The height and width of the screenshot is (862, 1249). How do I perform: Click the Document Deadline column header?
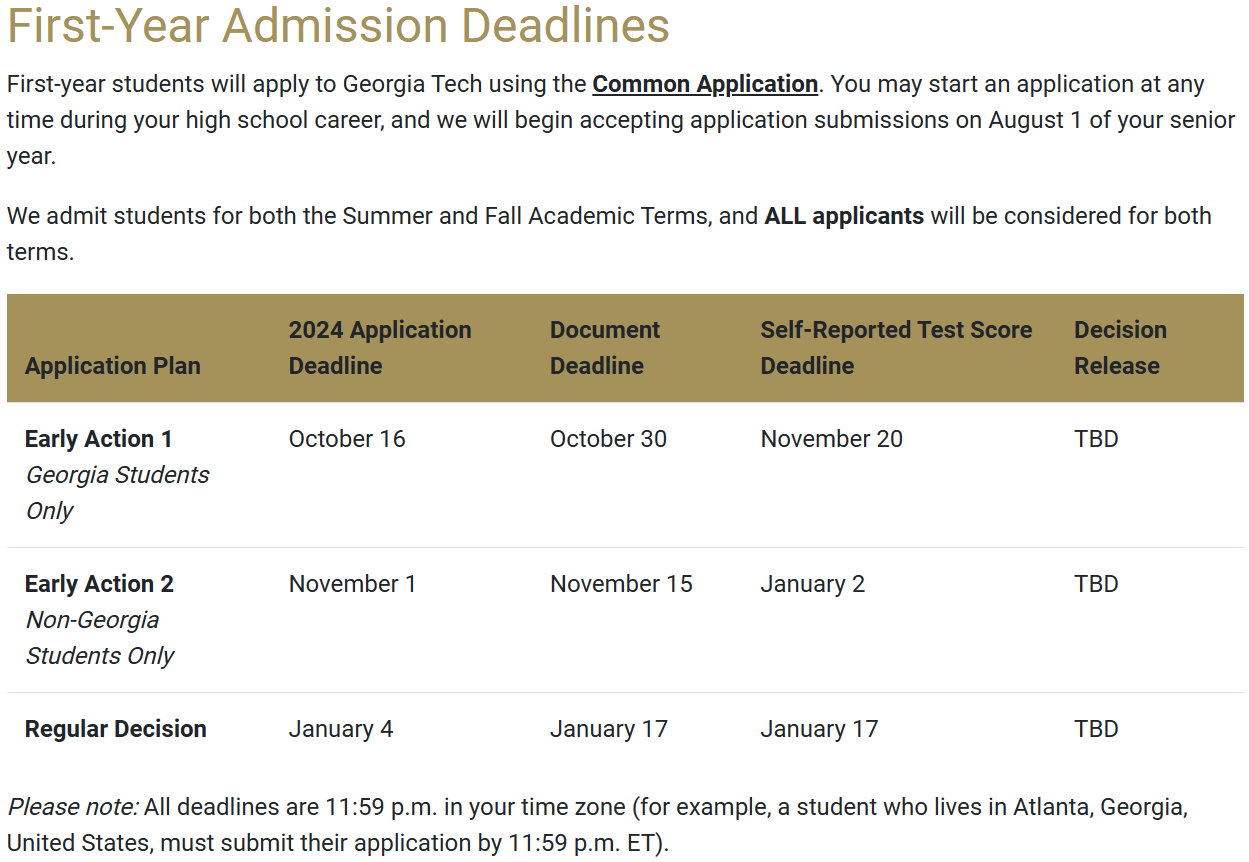[x=605, y=348]
